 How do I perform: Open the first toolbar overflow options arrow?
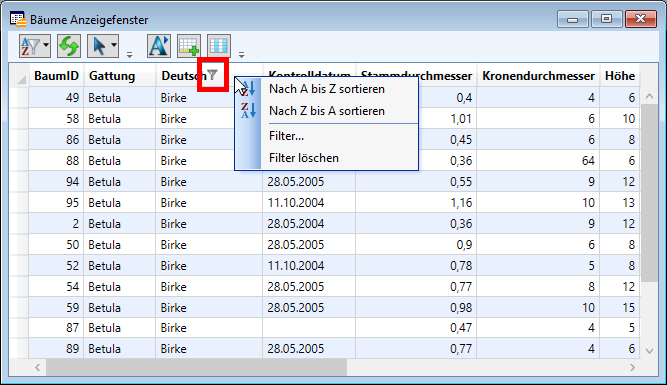[x=130, y=54]
